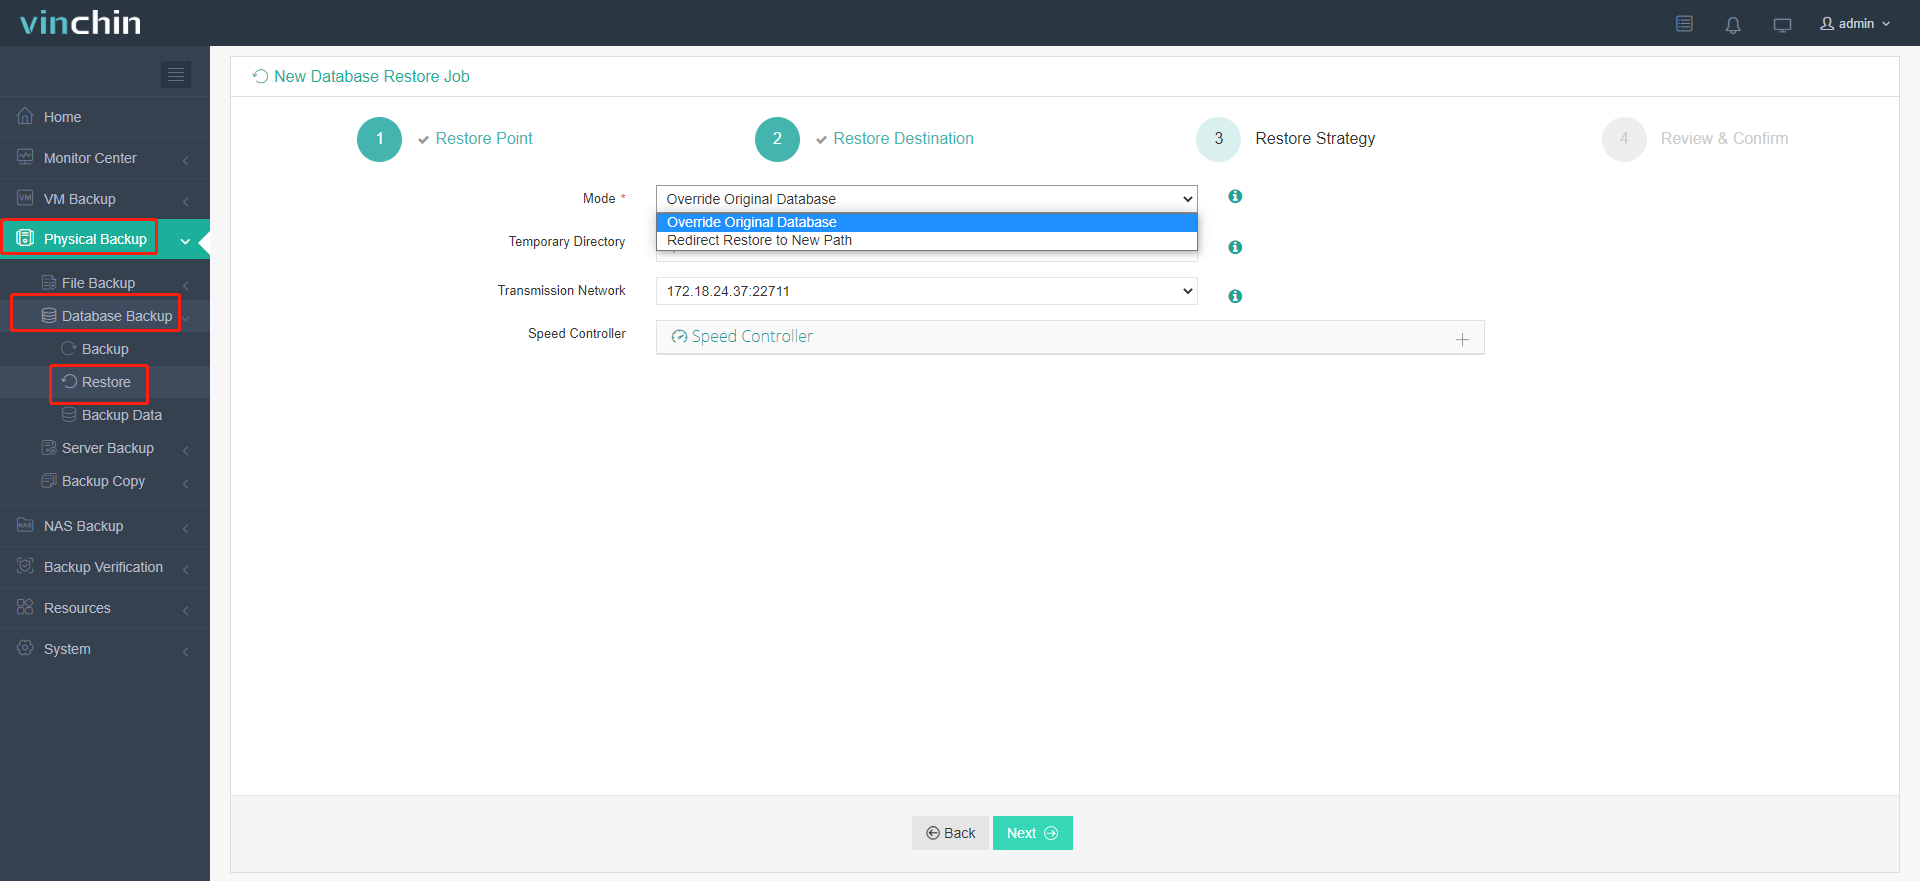
Task: Open Restore under Database Backup
Action: click(105, 382)
